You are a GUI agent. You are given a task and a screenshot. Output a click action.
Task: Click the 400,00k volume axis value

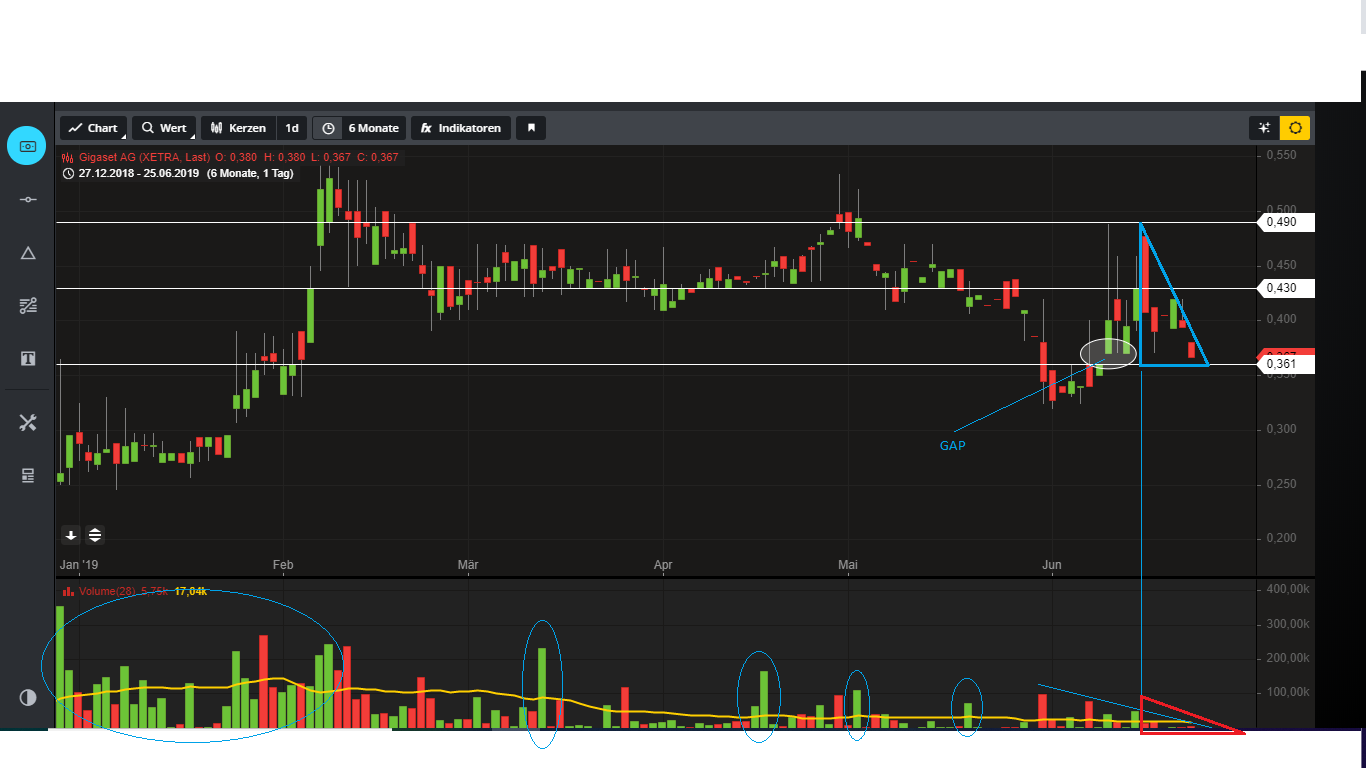[x=1287, y=590]
